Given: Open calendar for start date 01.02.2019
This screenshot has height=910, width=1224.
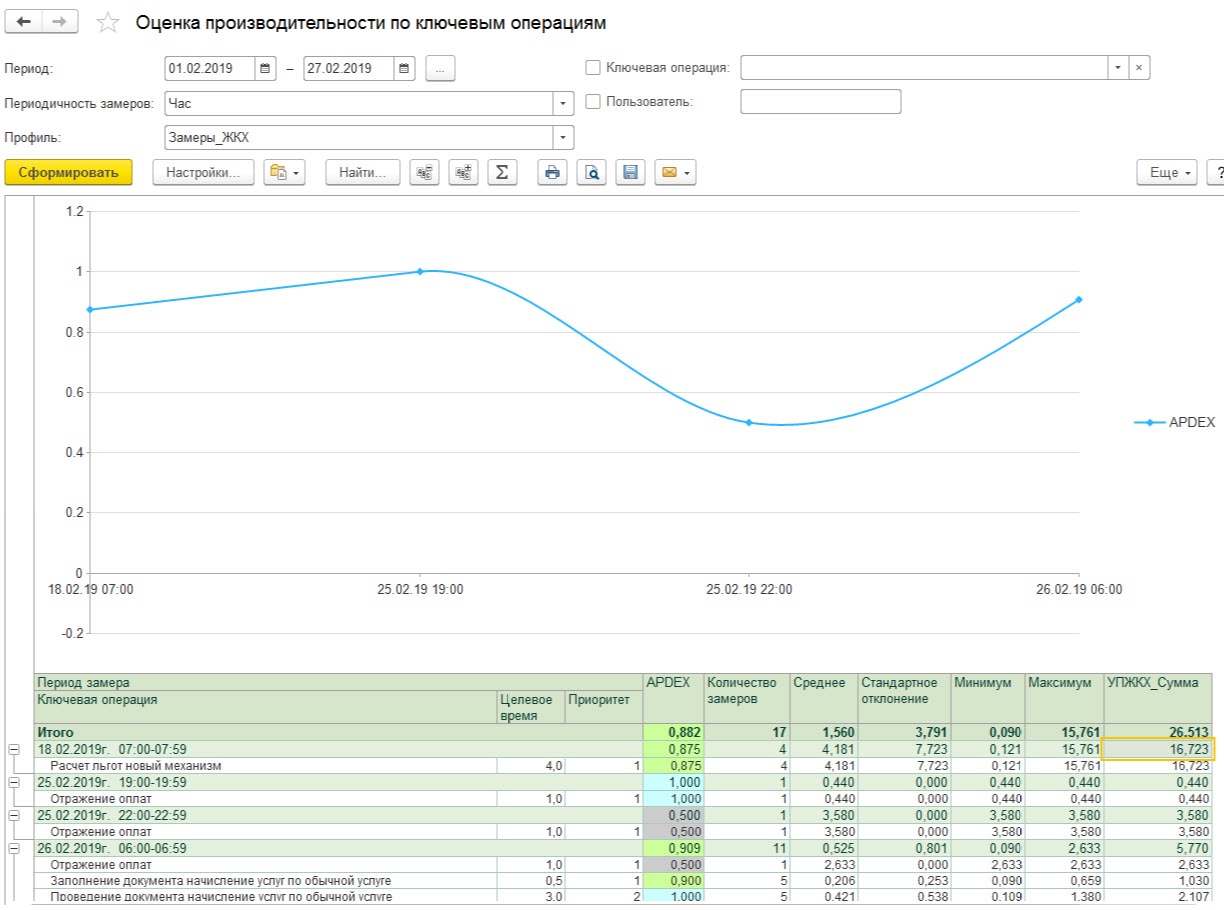Looking at the screenshot, I should pyautogui.click(x=265, y=69).
